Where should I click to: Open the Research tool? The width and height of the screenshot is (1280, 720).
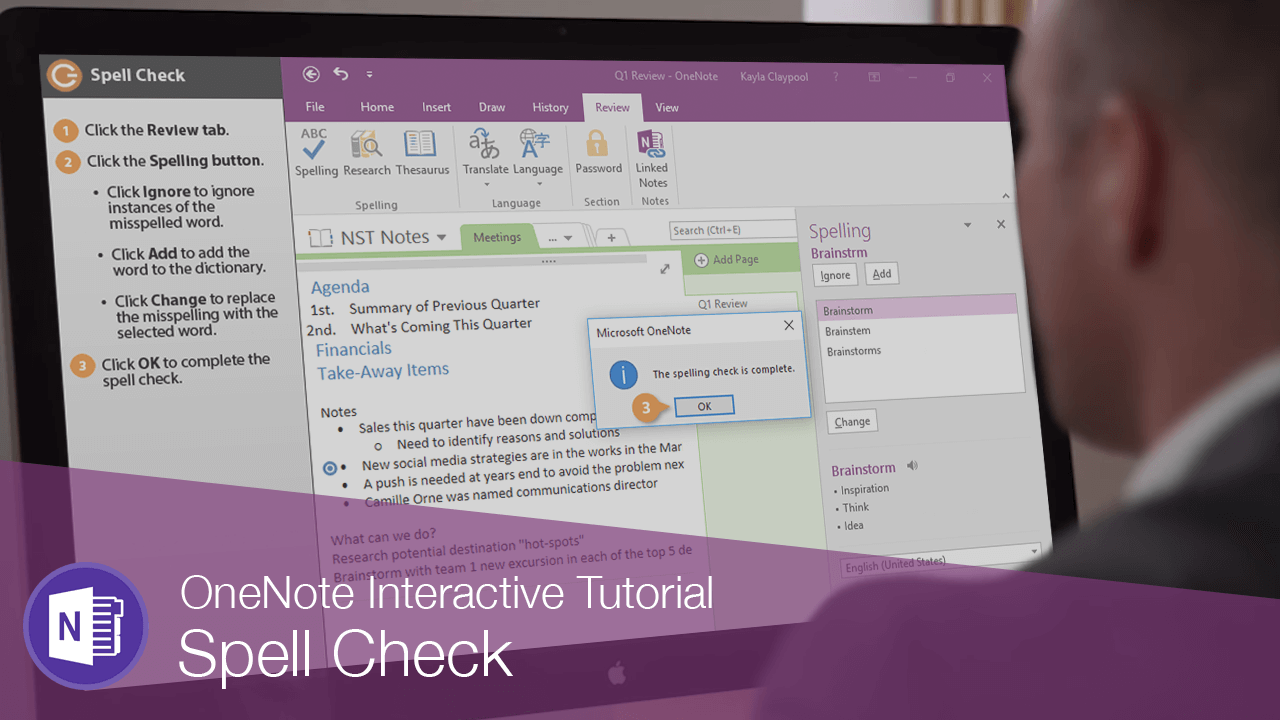367,153
